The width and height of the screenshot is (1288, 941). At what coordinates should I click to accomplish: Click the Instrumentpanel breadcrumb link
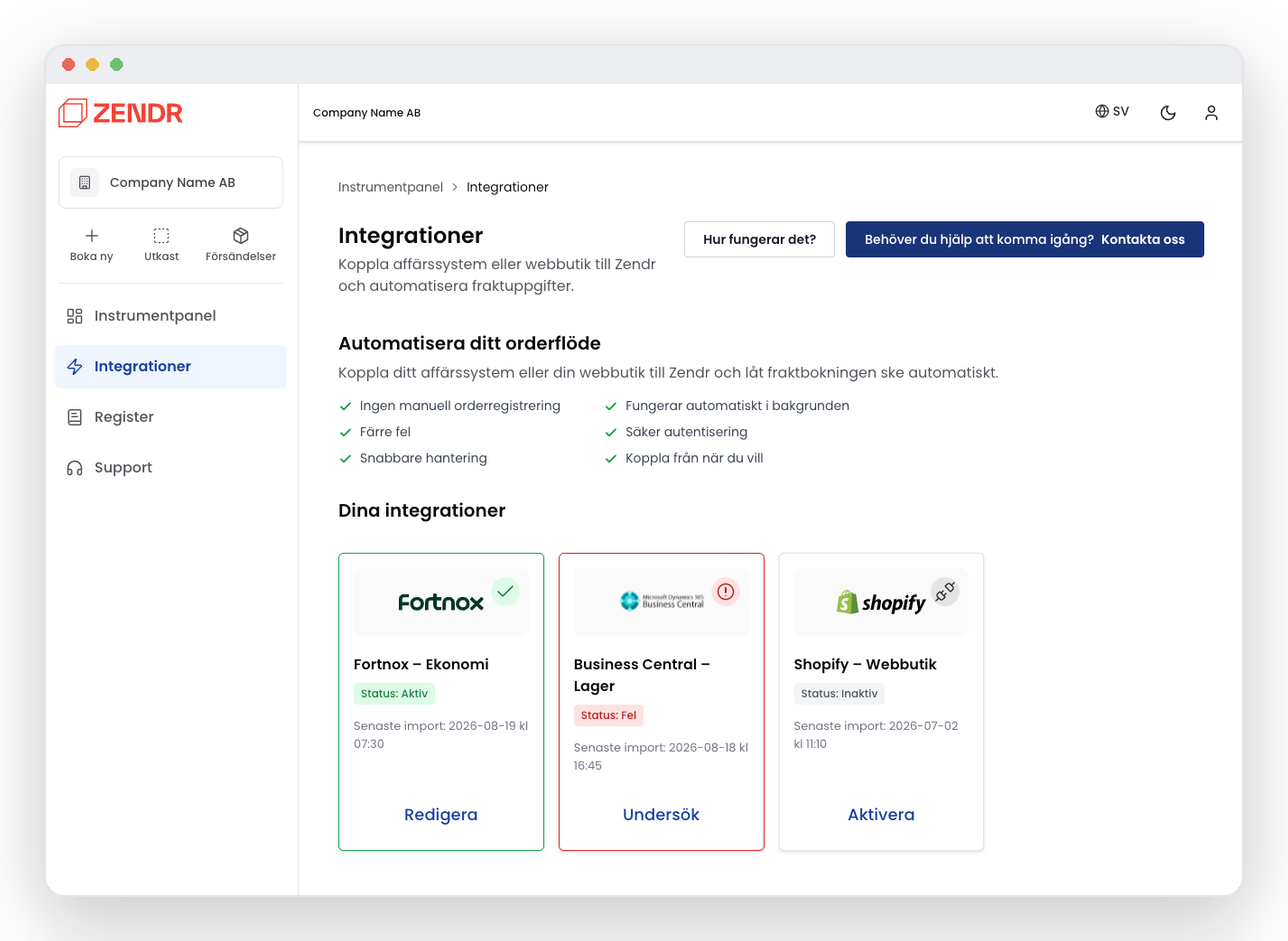tap(390, 187)
